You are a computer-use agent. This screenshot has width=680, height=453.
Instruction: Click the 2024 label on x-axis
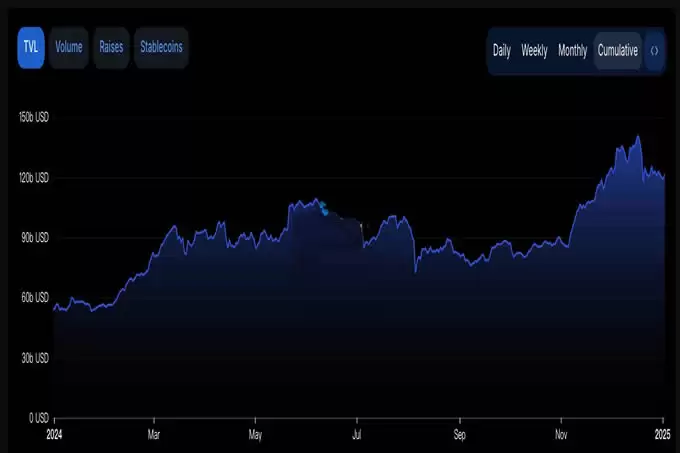[55, 435]
